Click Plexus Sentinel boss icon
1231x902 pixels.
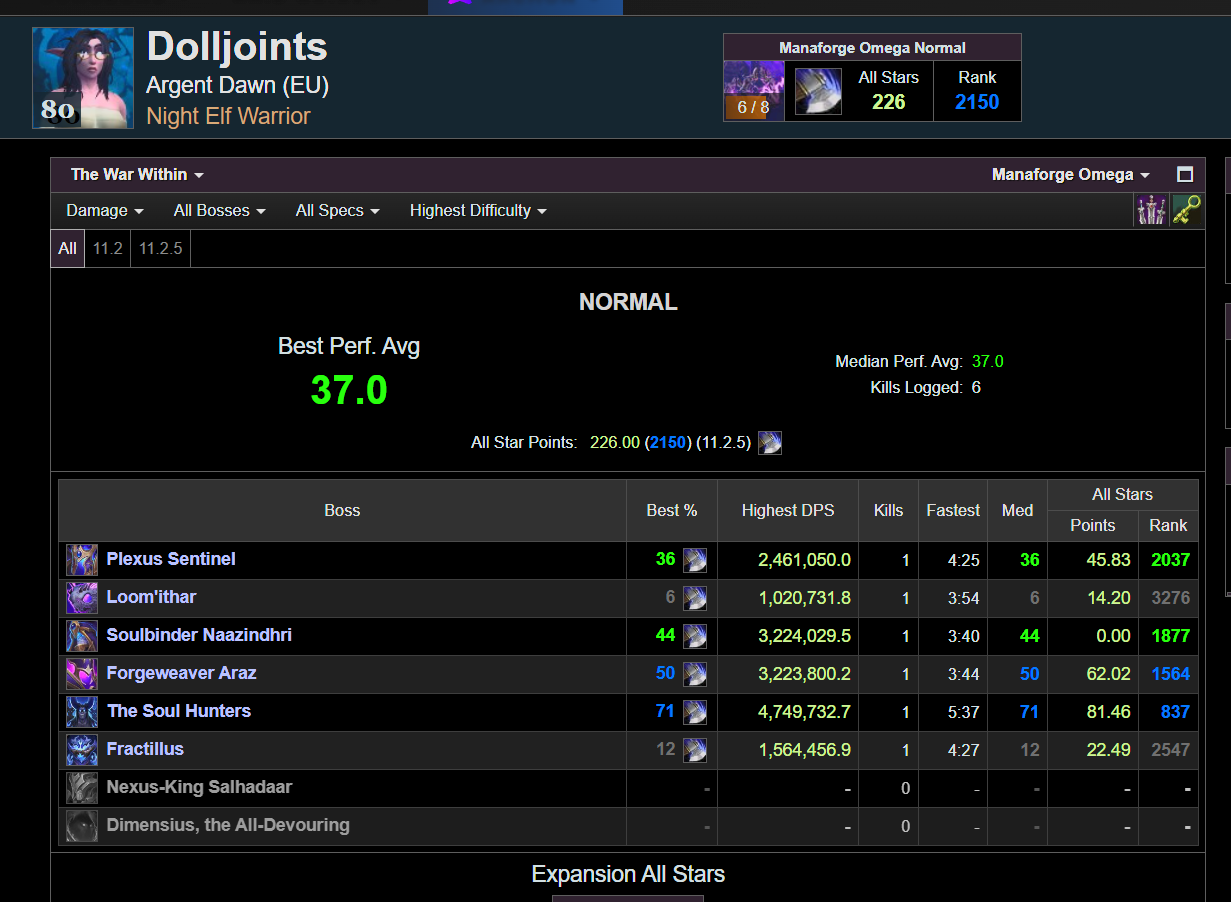click(x=82, y=560)
